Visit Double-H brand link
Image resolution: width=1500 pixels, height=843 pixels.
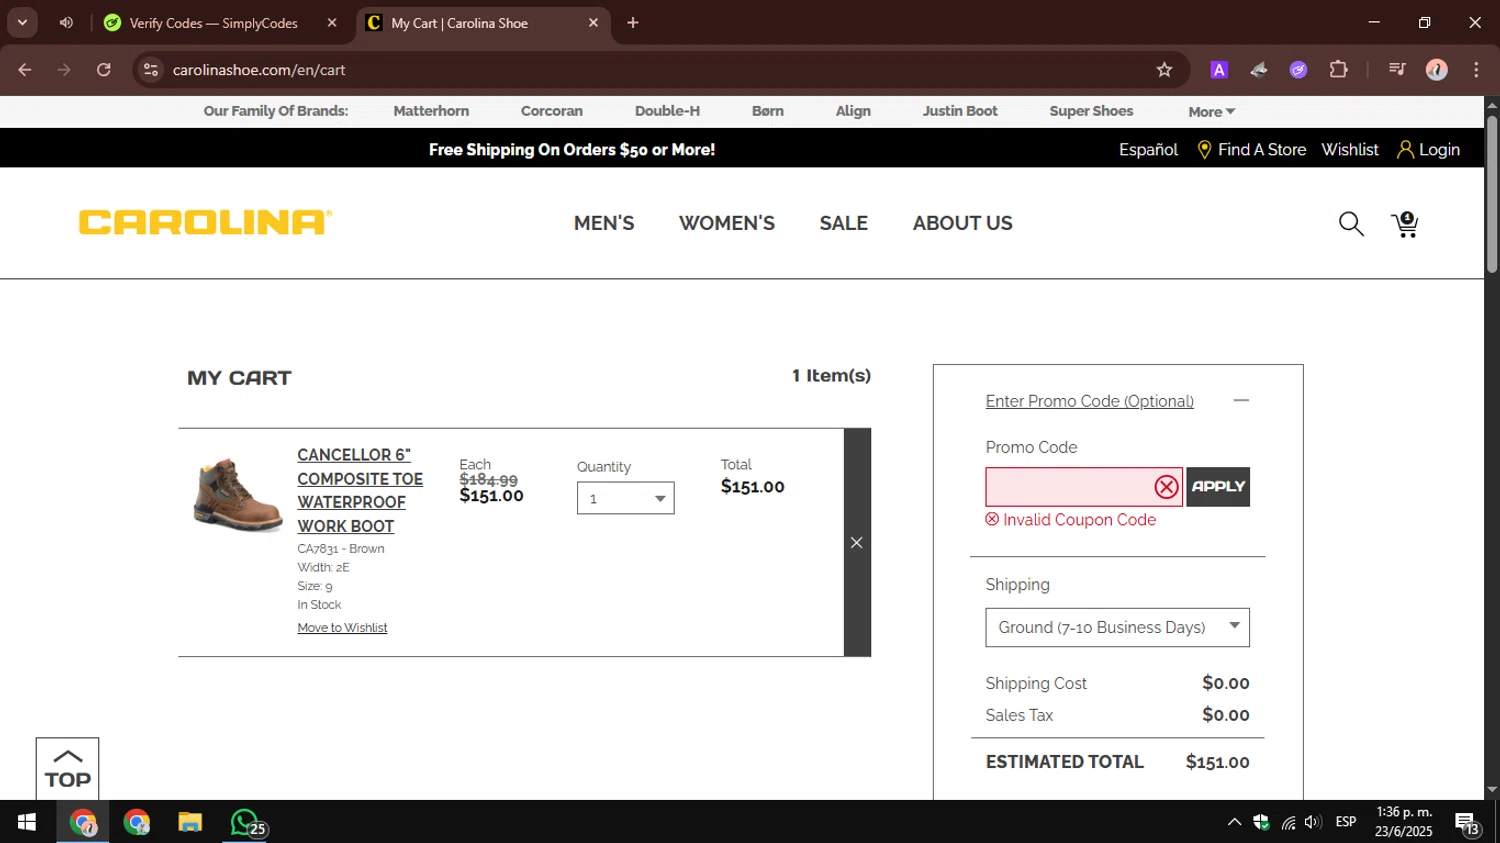click(x=667, y=111)
